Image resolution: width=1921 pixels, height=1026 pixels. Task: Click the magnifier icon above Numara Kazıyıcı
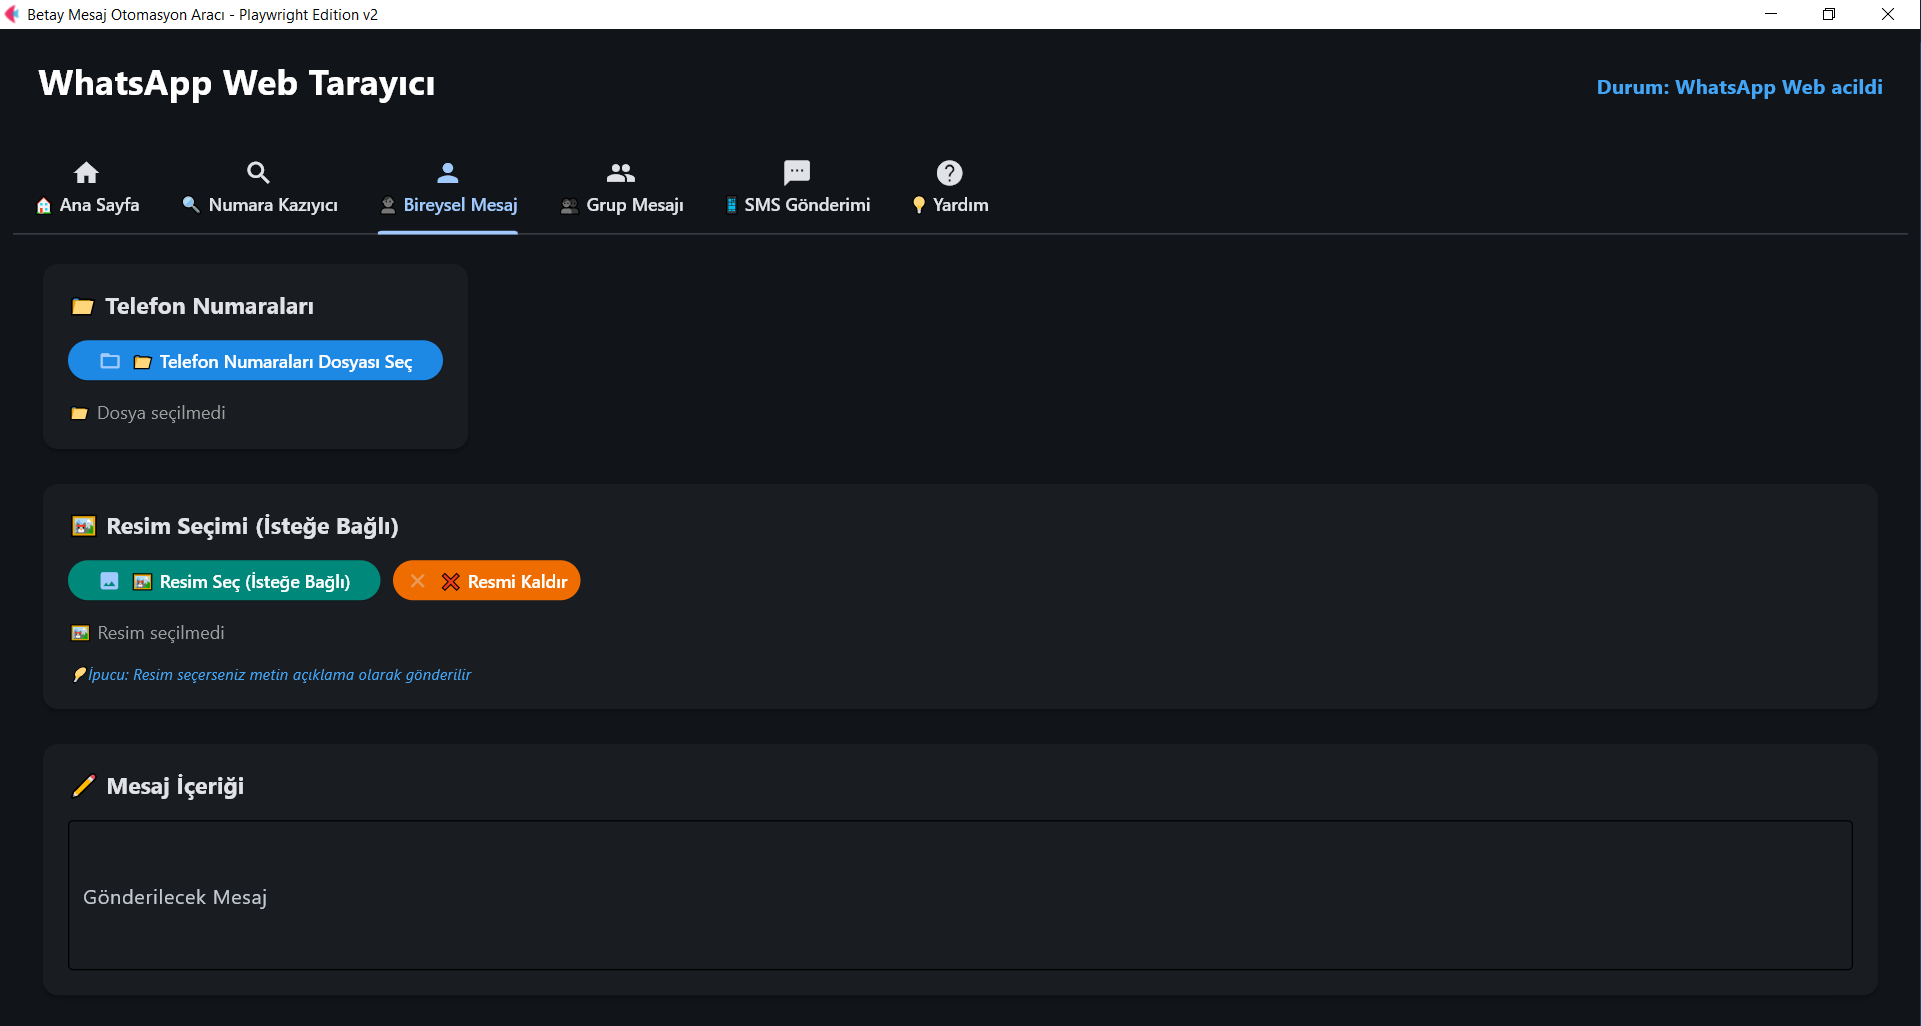258,172
